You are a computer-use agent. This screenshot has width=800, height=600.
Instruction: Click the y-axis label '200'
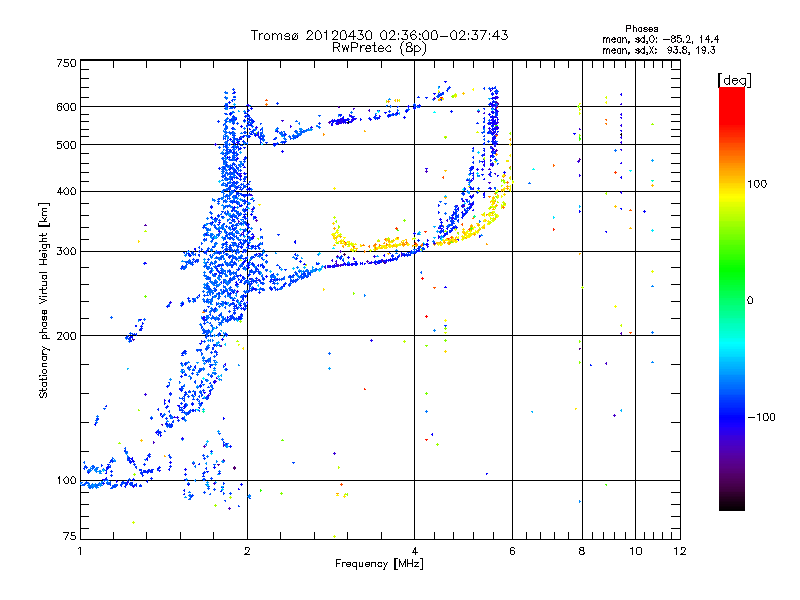(66, 336)
